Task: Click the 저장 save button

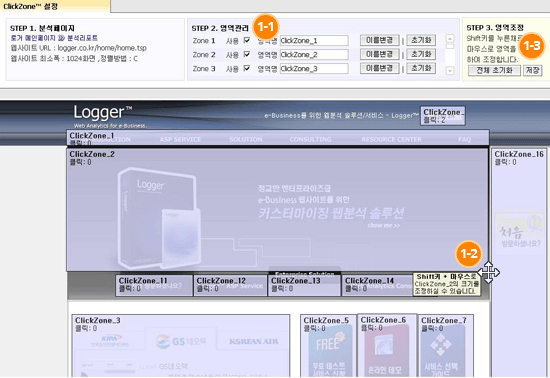Action: (x=532, y=70)
